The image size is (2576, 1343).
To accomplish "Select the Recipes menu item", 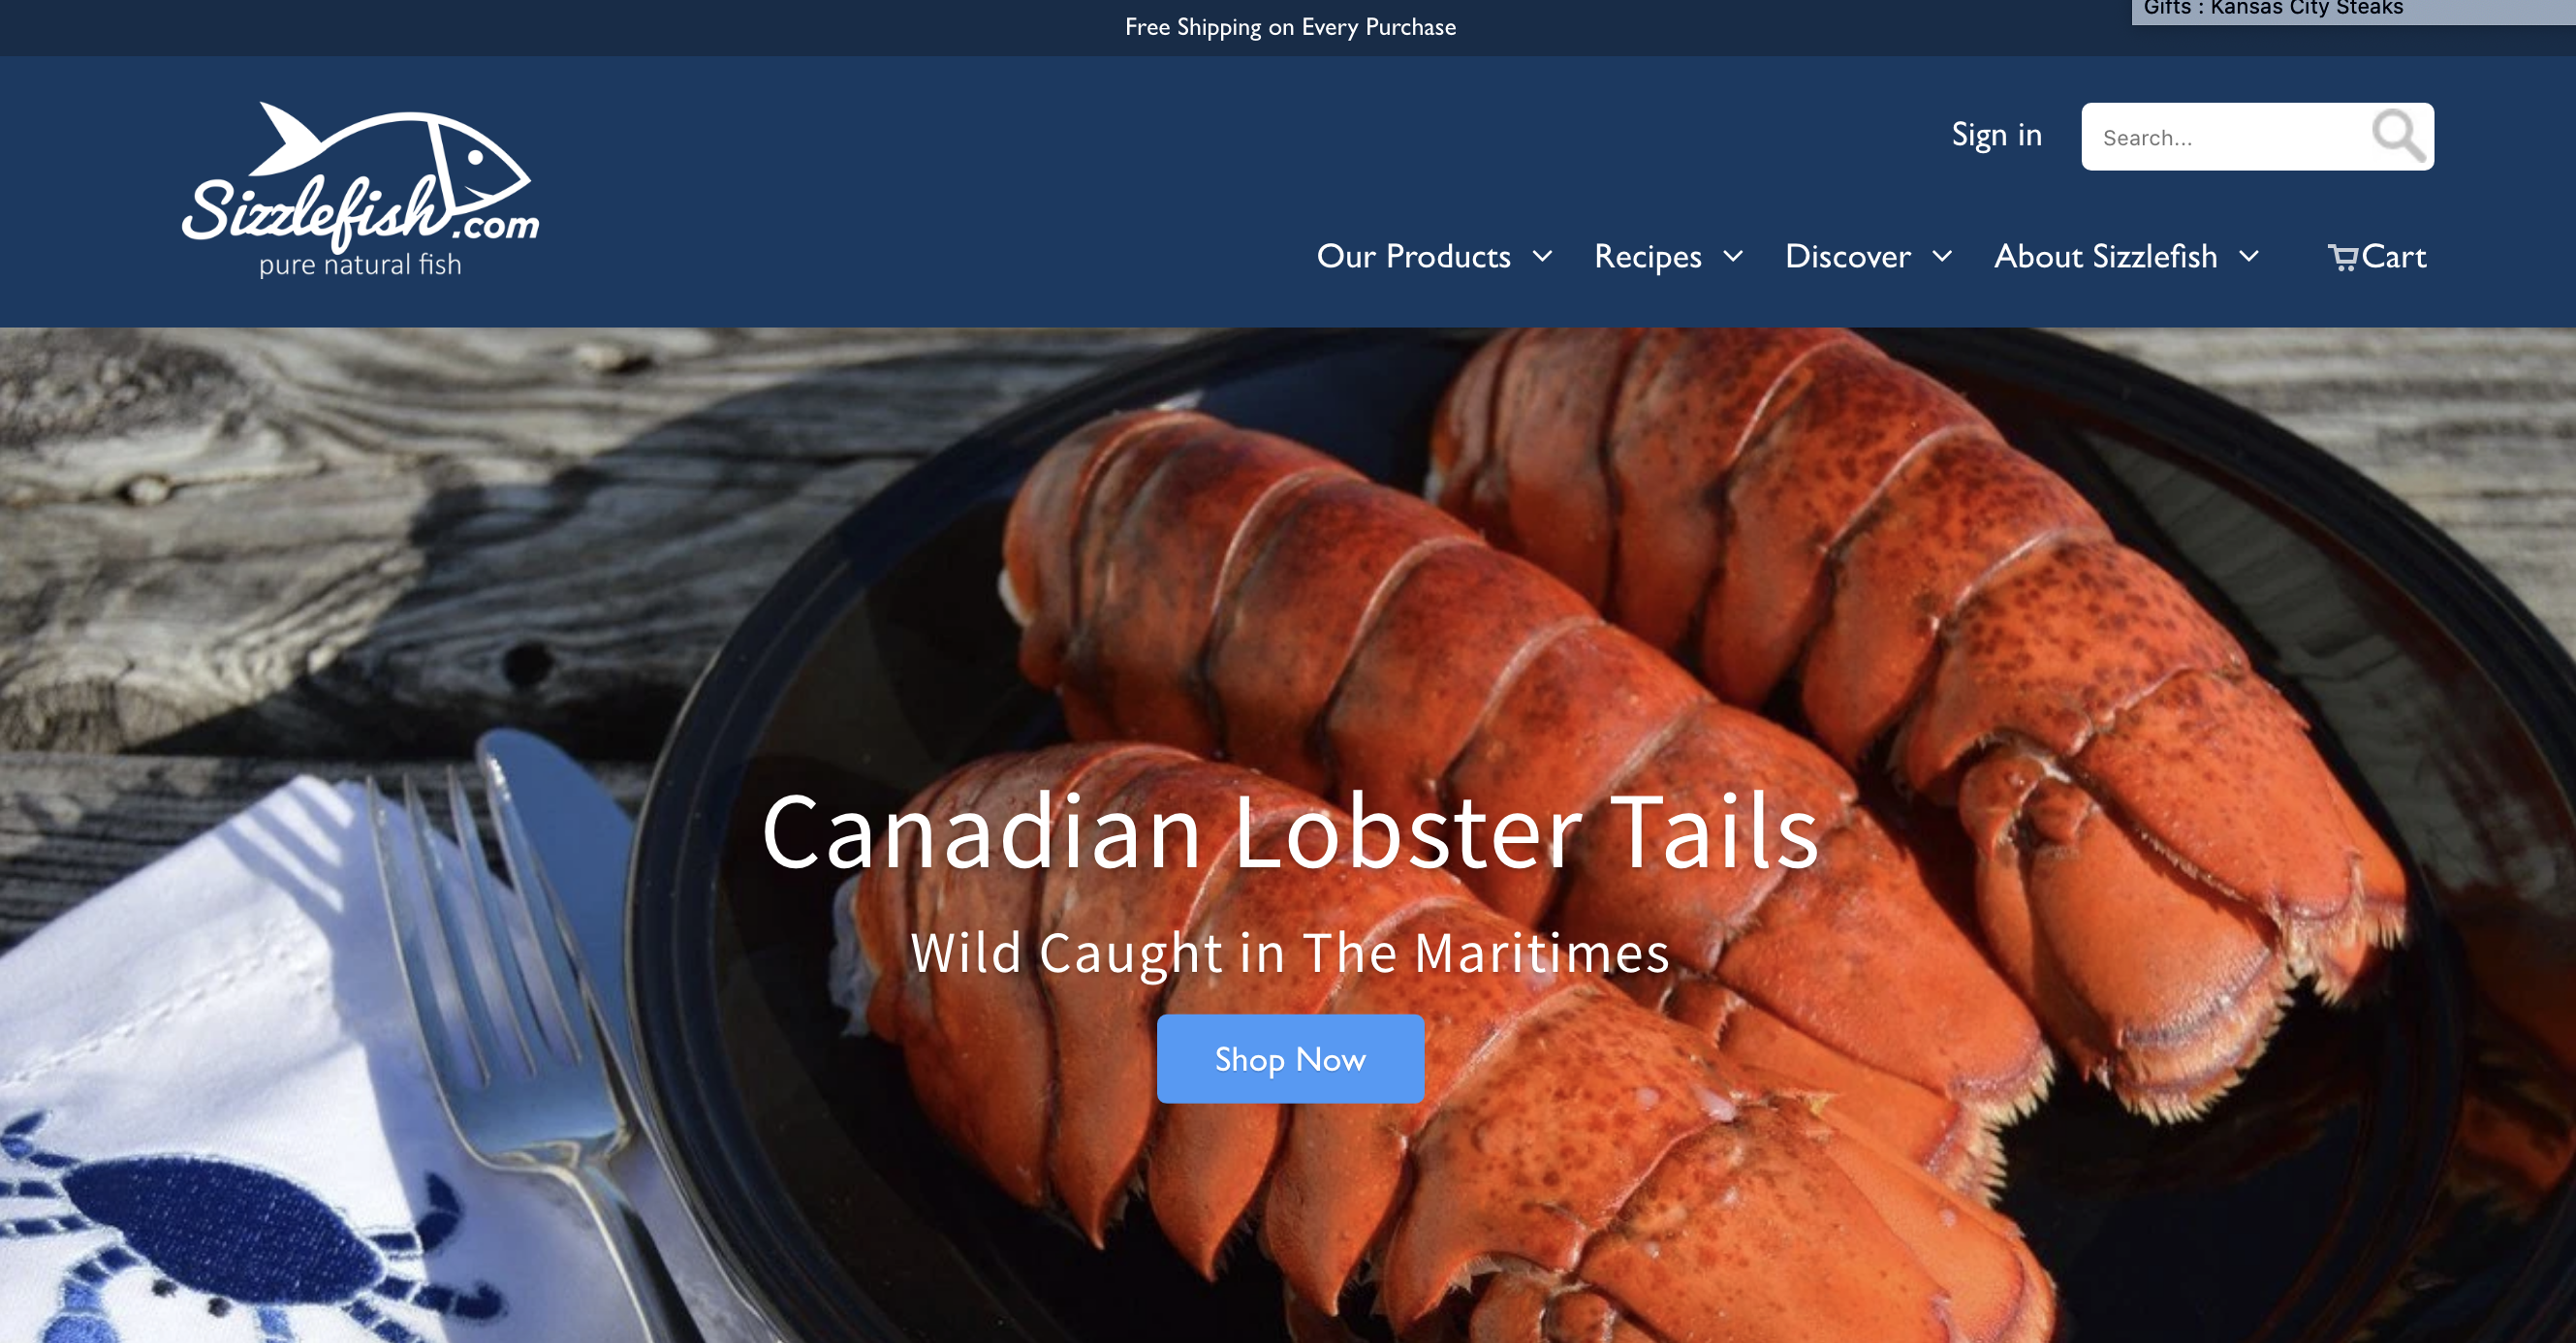I will click(1648, 257).
